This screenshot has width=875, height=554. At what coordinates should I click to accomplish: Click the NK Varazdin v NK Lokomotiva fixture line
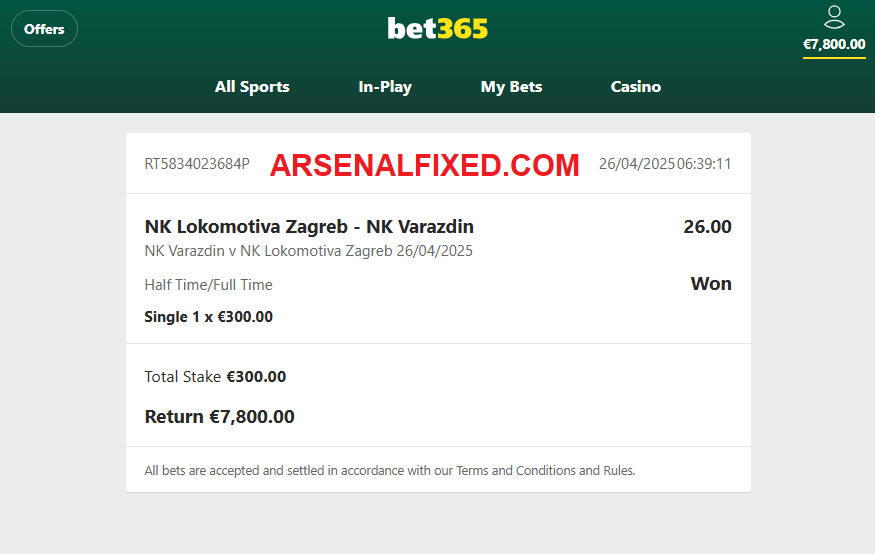coord(309,251)
